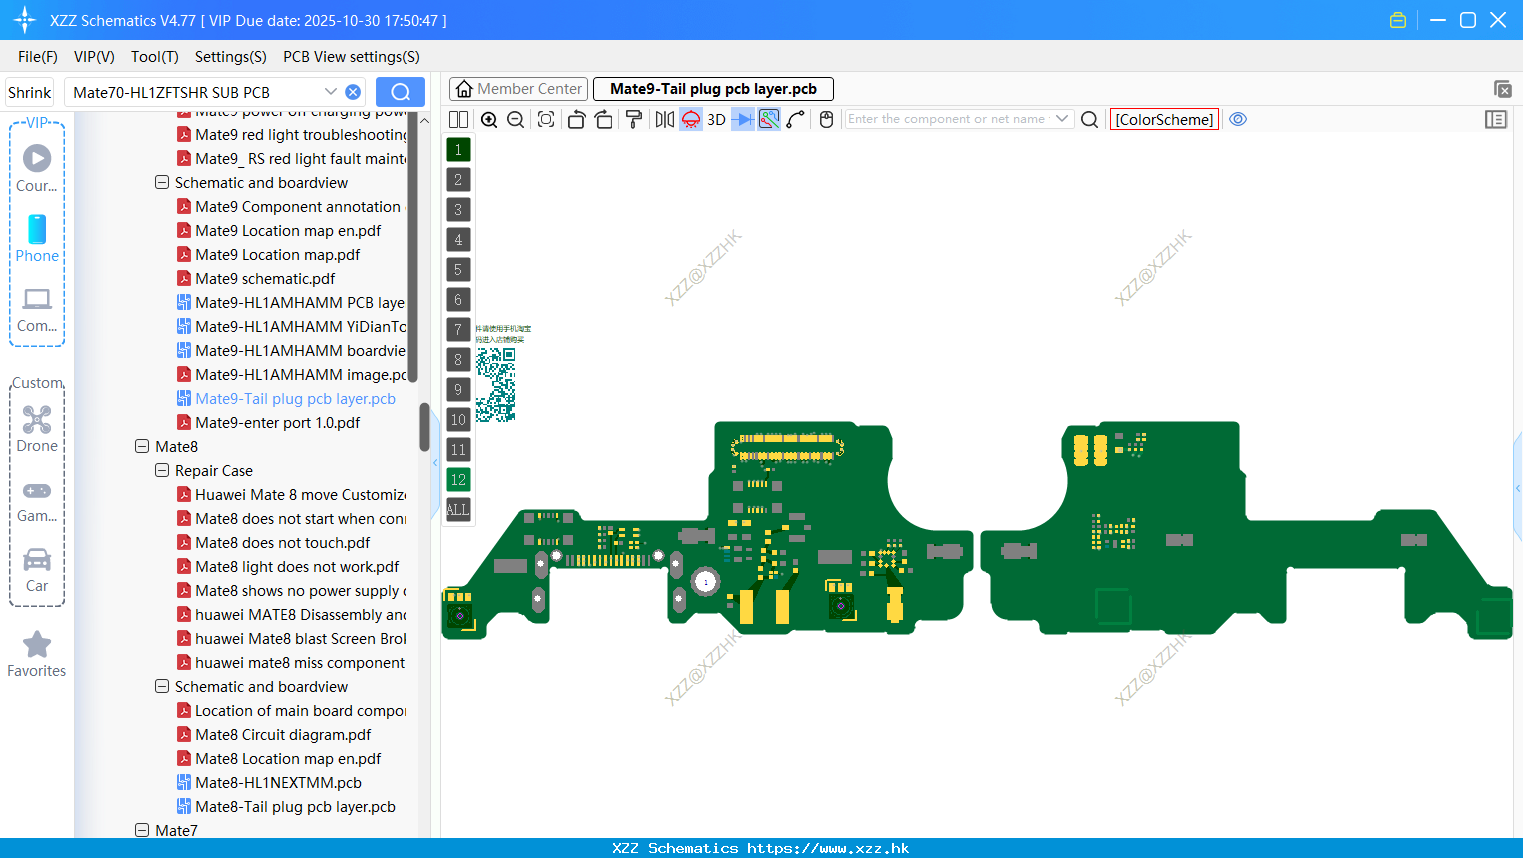Rotate the board clockwise
Screen dimensions: 1523x858
point(603,120)
